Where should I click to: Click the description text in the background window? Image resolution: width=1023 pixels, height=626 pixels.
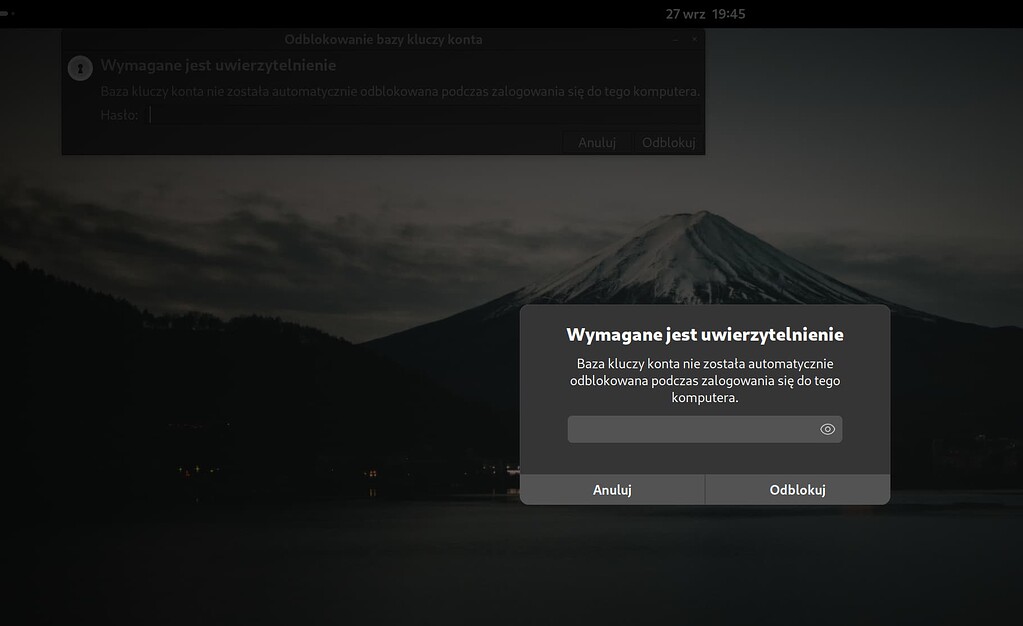click(400, 91)
